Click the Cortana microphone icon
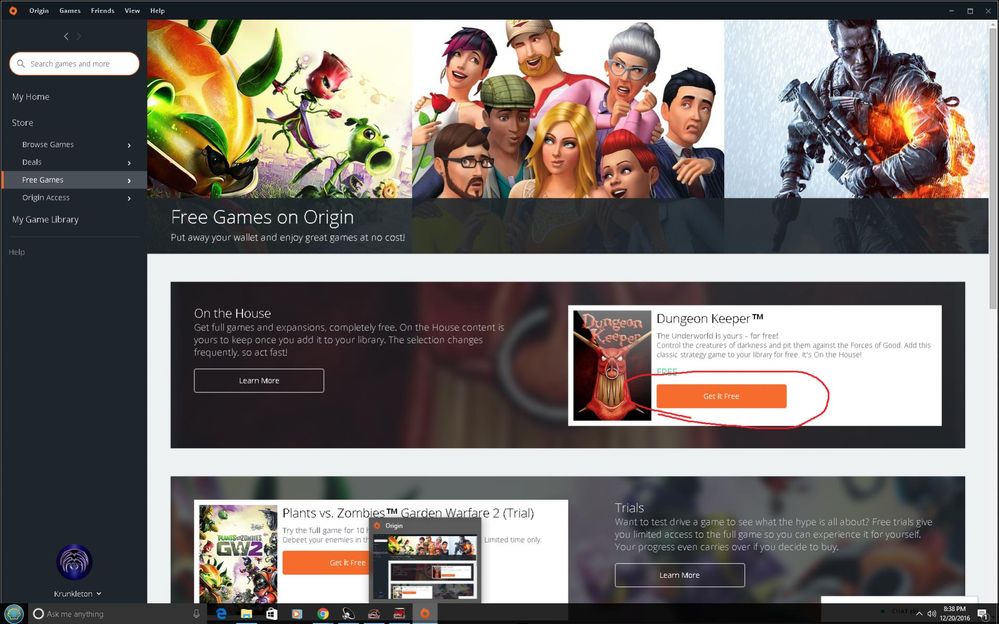 click(x=196, y=614)
